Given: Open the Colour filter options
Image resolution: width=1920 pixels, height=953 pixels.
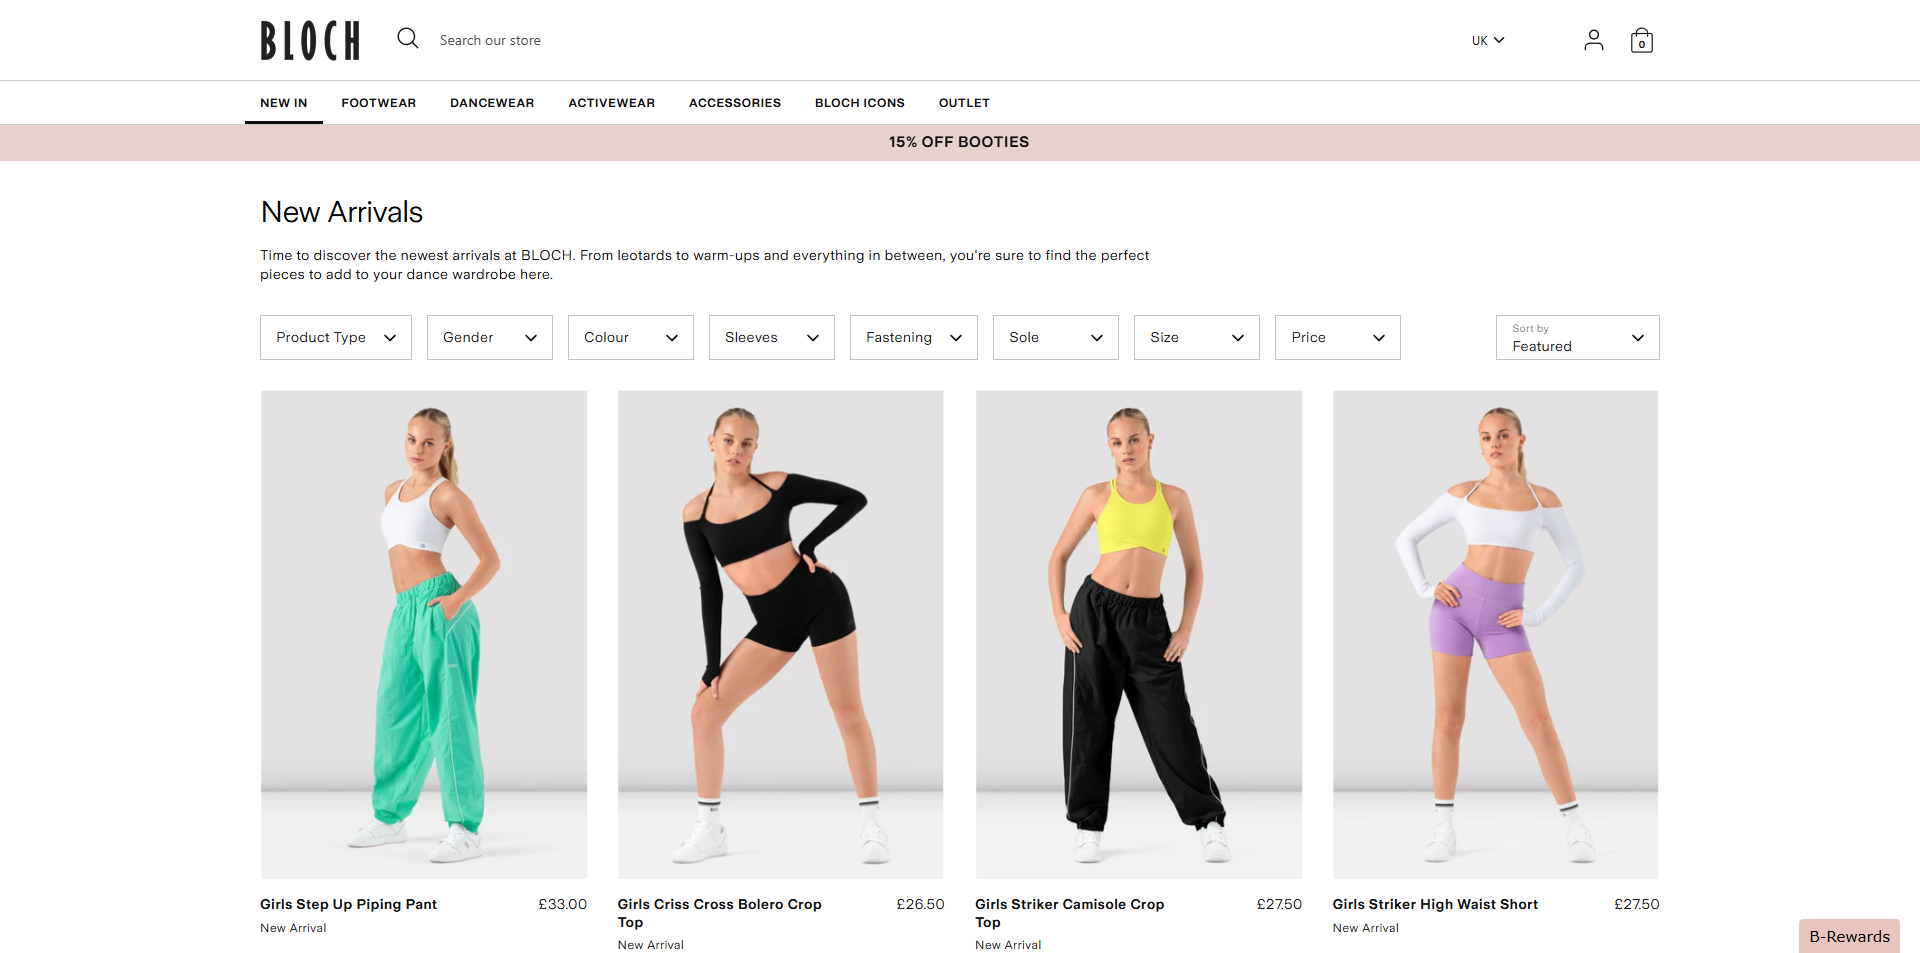Looking at the screenshot, I should pos(630,337).
